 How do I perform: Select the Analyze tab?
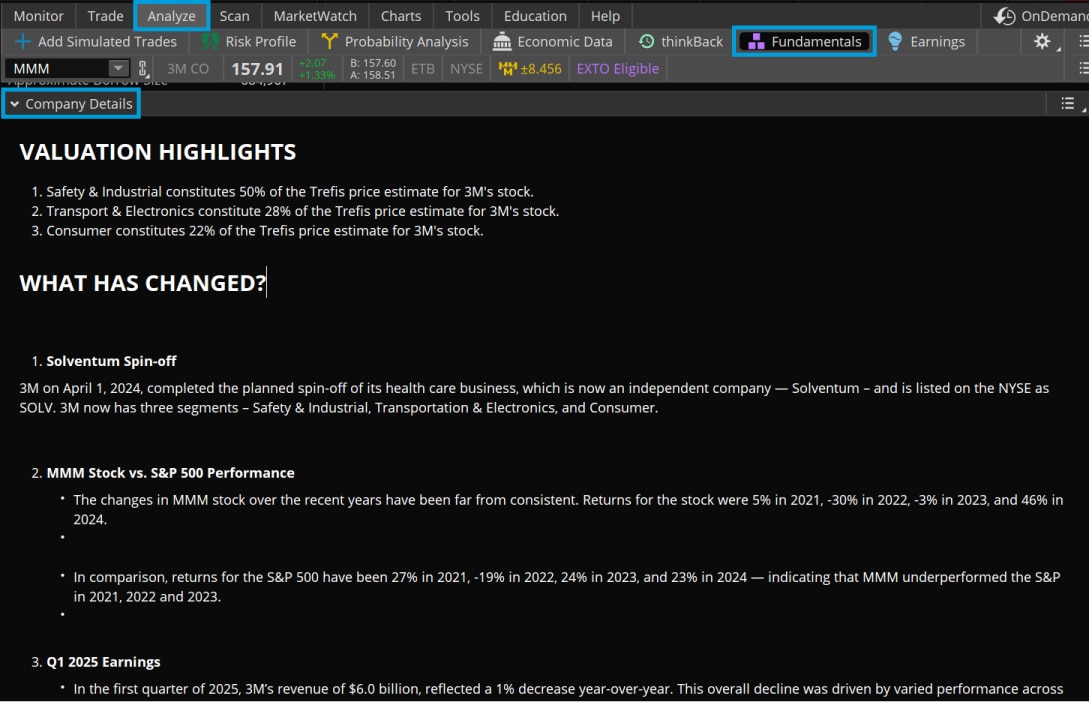pyautogui.click(x=172, y=15)
